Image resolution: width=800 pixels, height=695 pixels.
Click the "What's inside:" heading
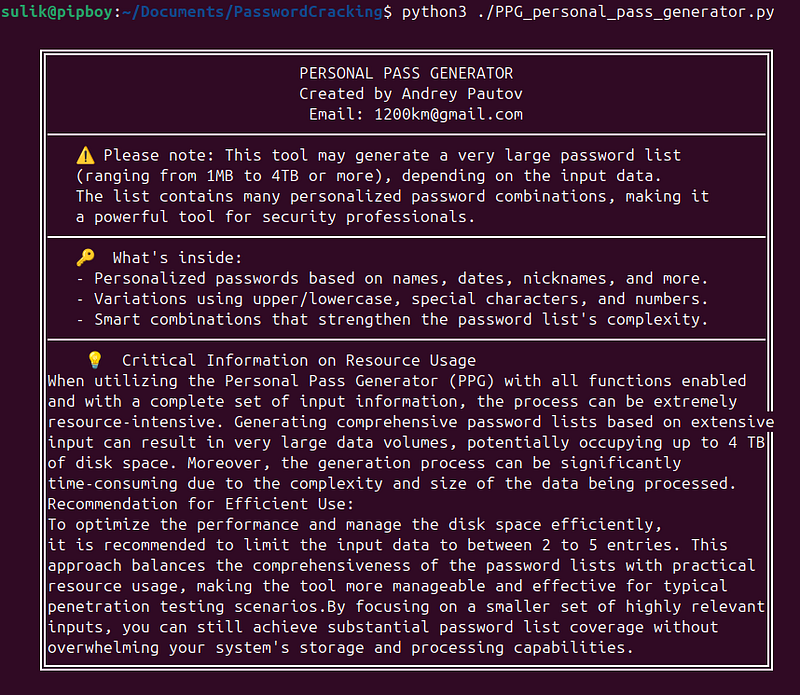177,258
